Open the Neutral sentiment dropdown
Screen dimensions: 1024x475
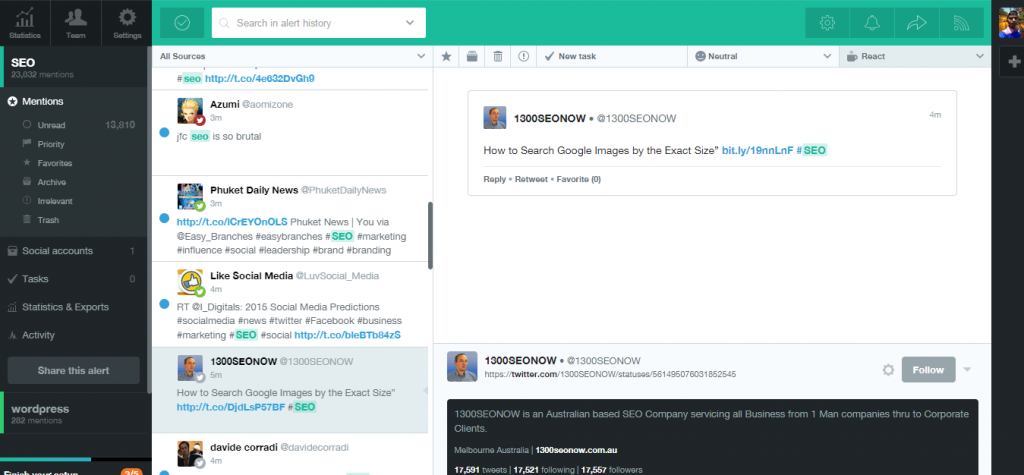coord(763,56)
